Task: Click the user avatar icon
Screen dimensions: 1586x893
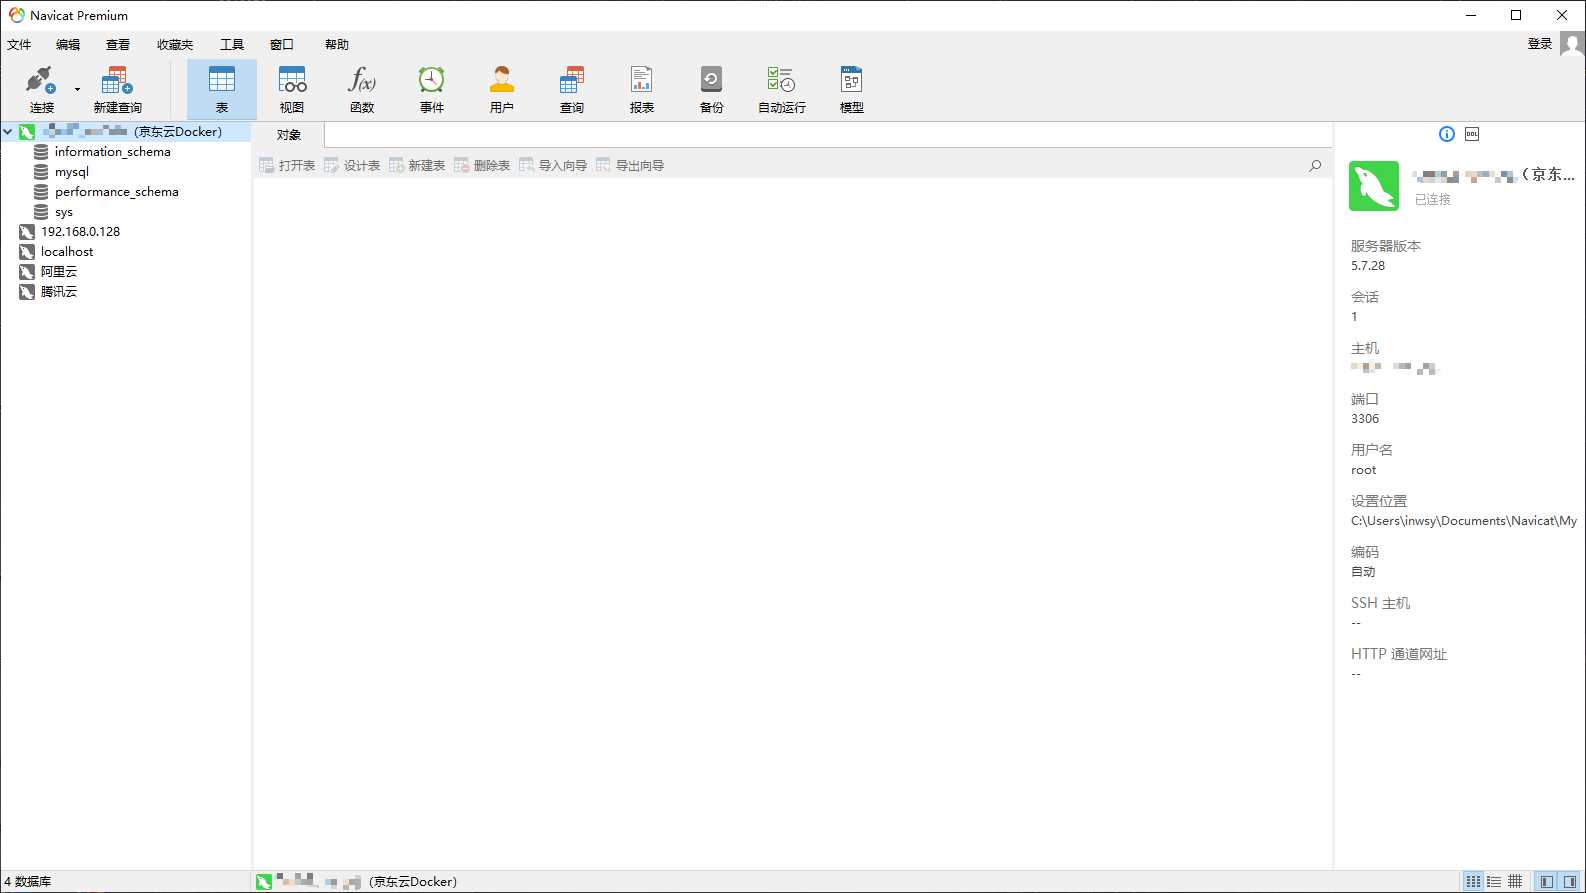Action: pyautogui.click(x=1572, y=44)
